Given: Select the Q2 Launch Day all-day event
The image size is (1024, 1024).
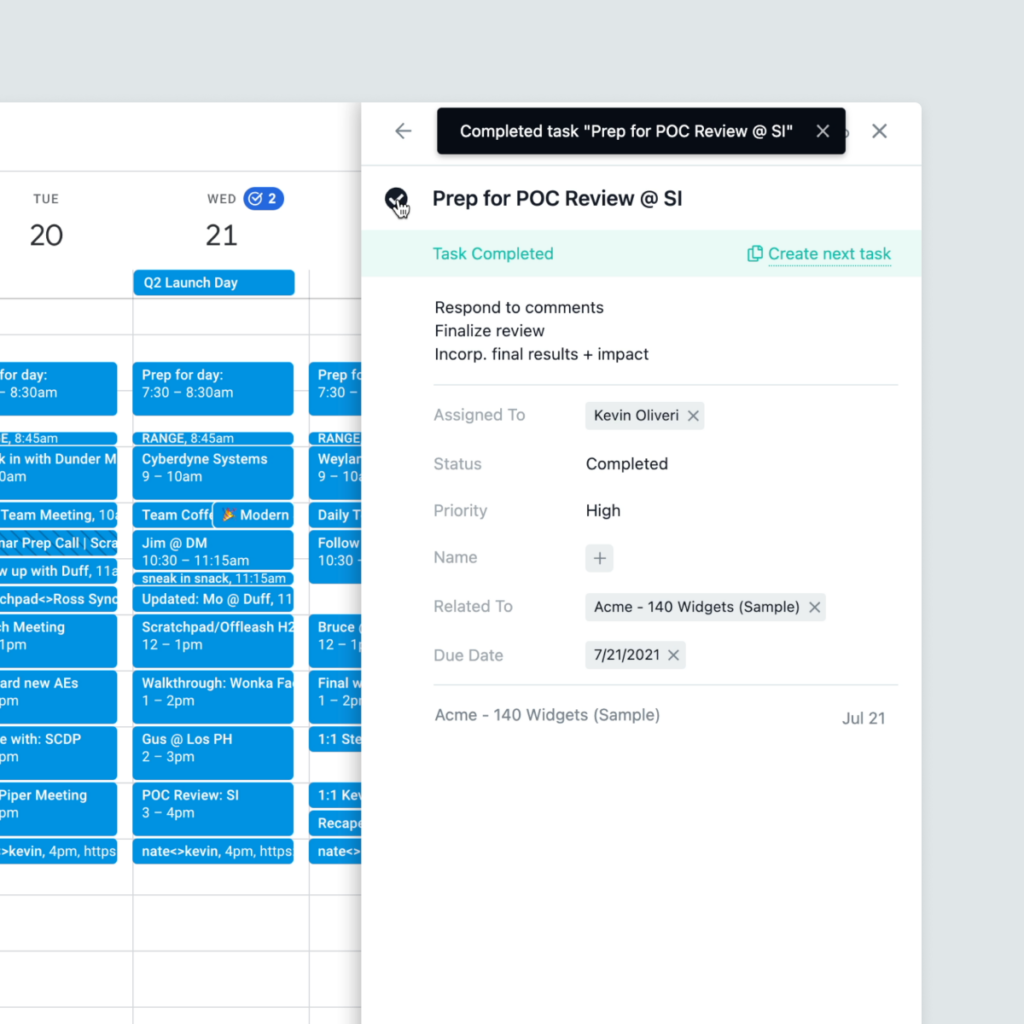Looking at the screenshot, I should (x=213, y=283).
